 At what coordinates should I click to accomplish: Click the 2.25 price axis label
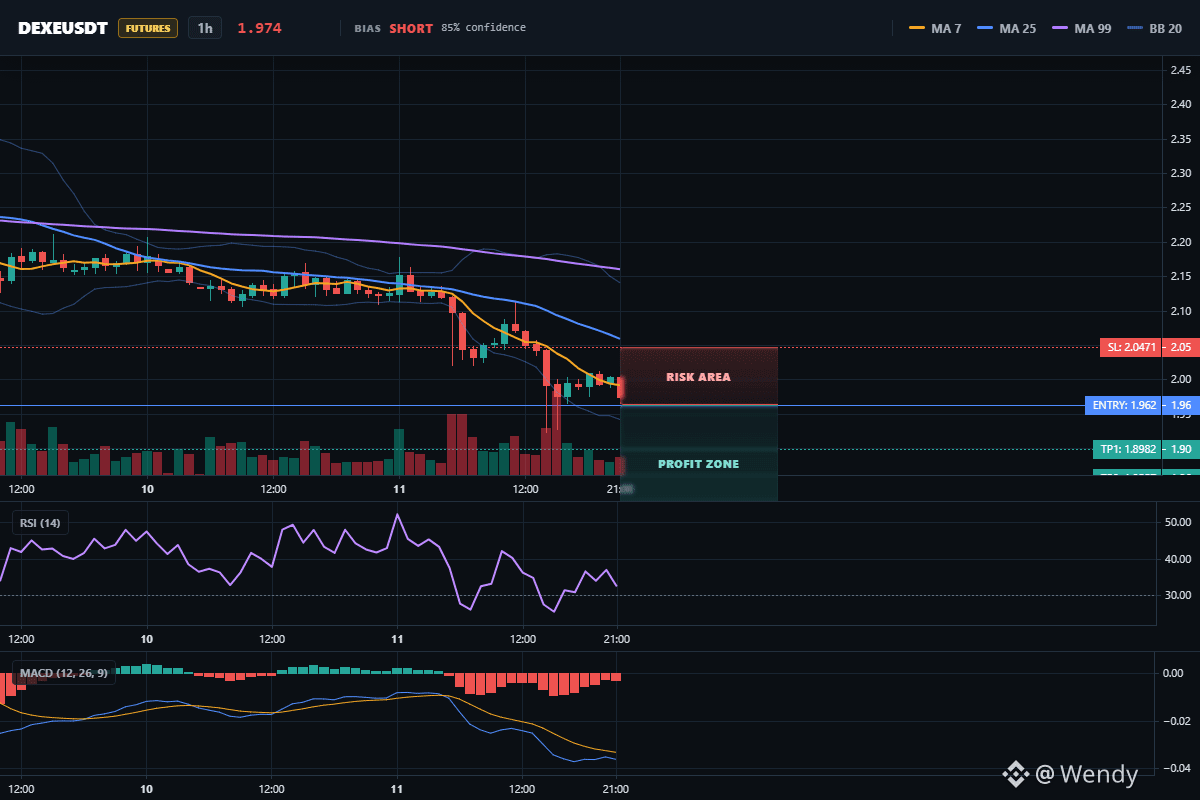coord(1180,208)
